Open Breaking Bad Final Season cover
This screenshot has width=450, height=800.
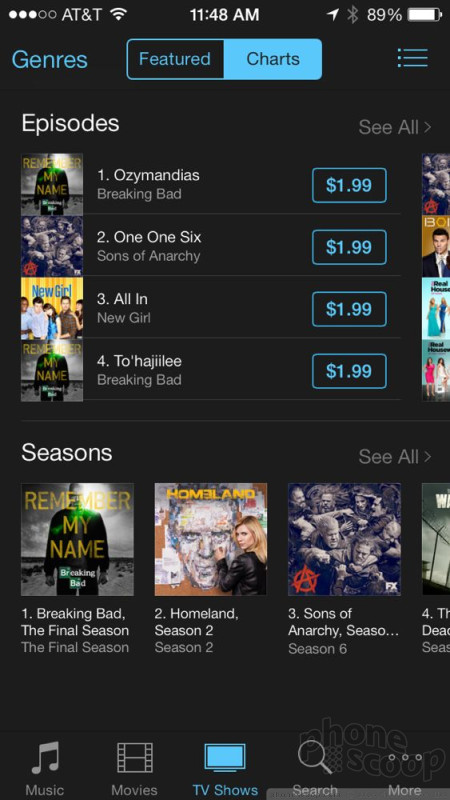click(77, 539)
